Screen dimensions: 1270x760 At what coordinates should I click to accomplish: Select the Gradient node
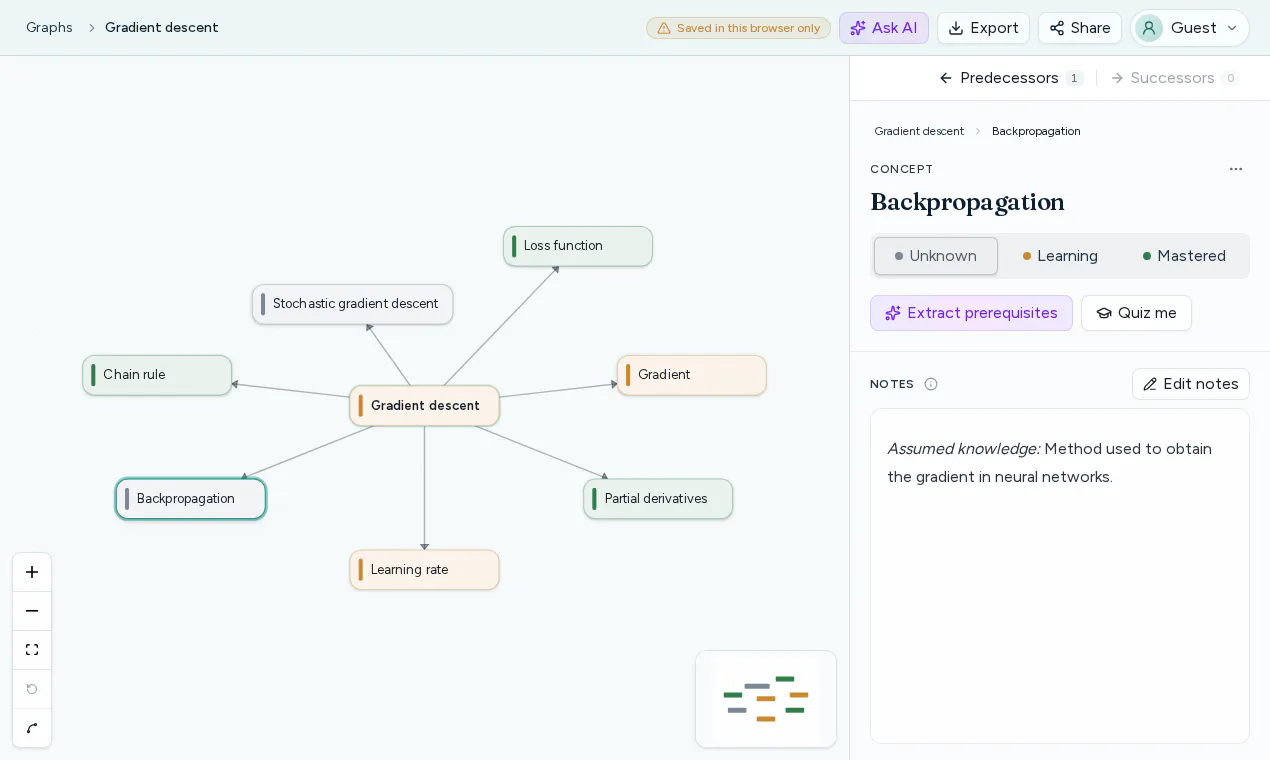click(692, 375)
